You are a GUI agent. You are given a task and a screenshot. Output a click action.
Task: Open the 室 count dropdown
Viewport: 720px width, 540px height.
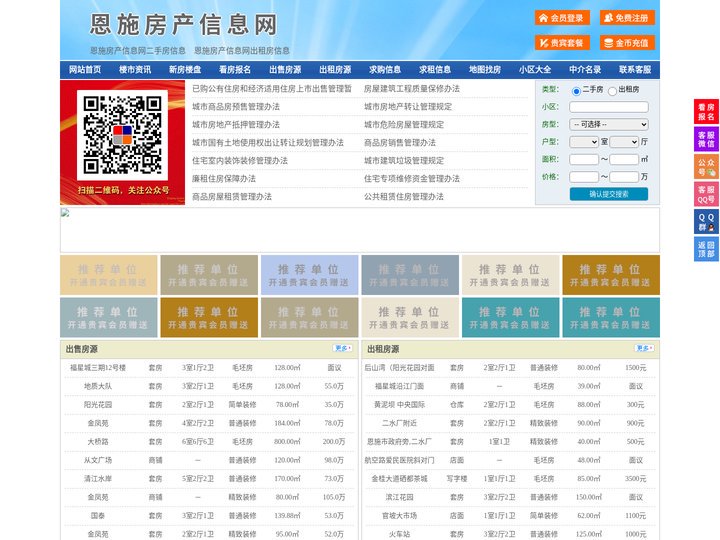(584, 142)
